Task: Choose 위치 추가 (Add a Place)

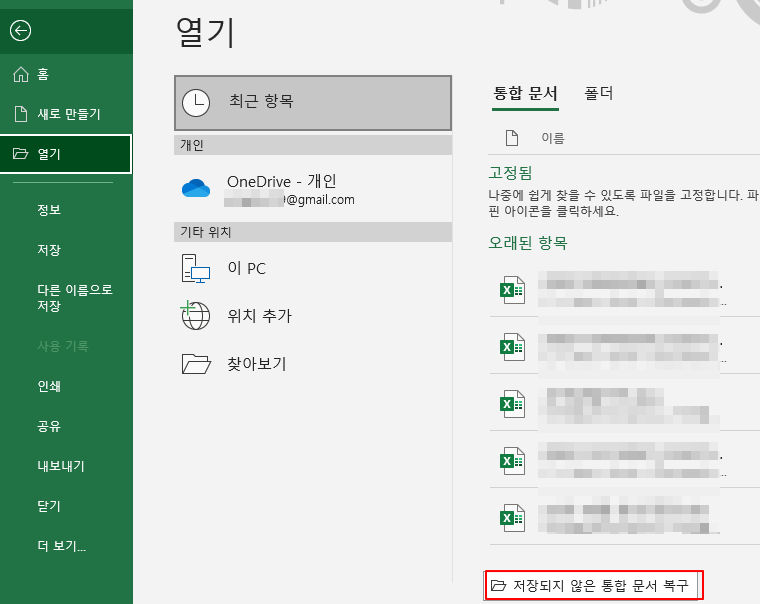Action: coord(313,316)
